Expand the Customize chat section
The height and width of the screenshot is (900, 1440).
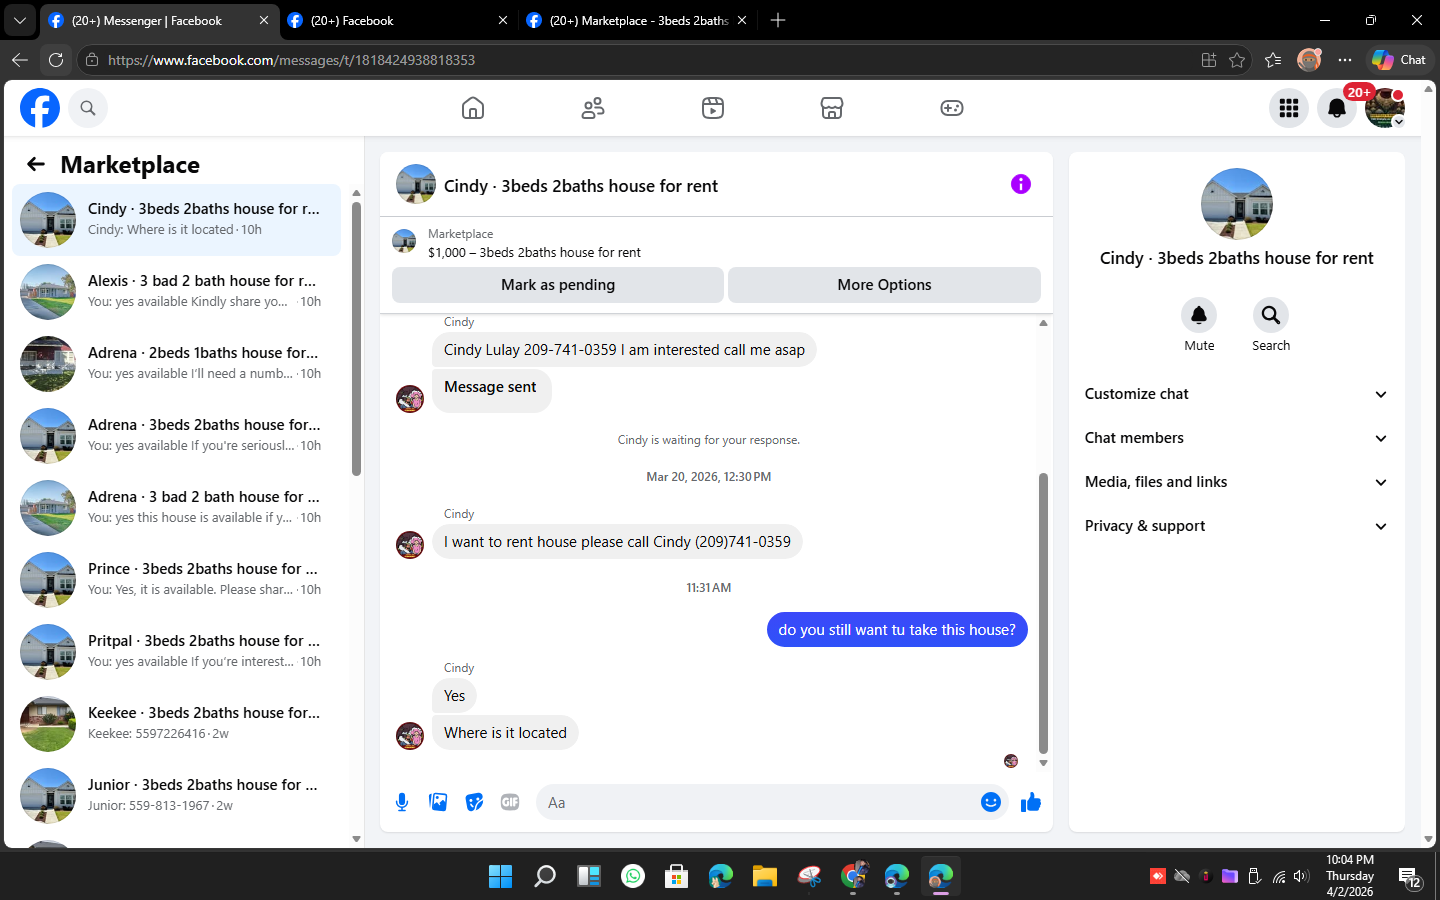[1237, 394]
